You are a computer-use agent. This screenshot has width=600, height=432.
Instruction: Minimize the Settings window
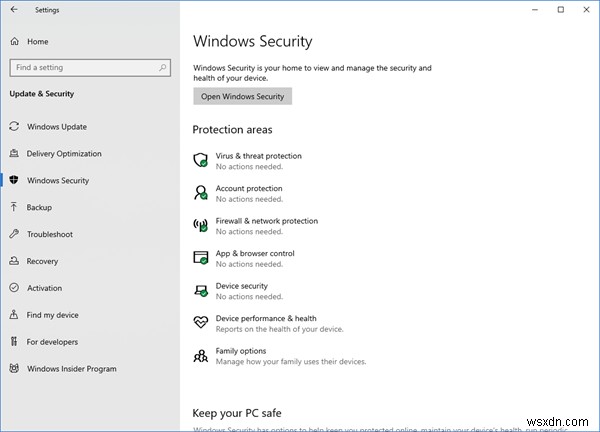(x=535, y=10)
